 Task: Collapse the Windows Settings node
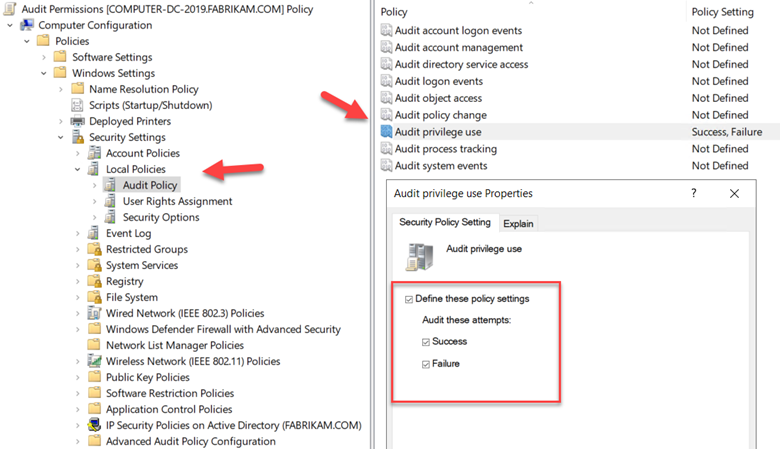44,73
